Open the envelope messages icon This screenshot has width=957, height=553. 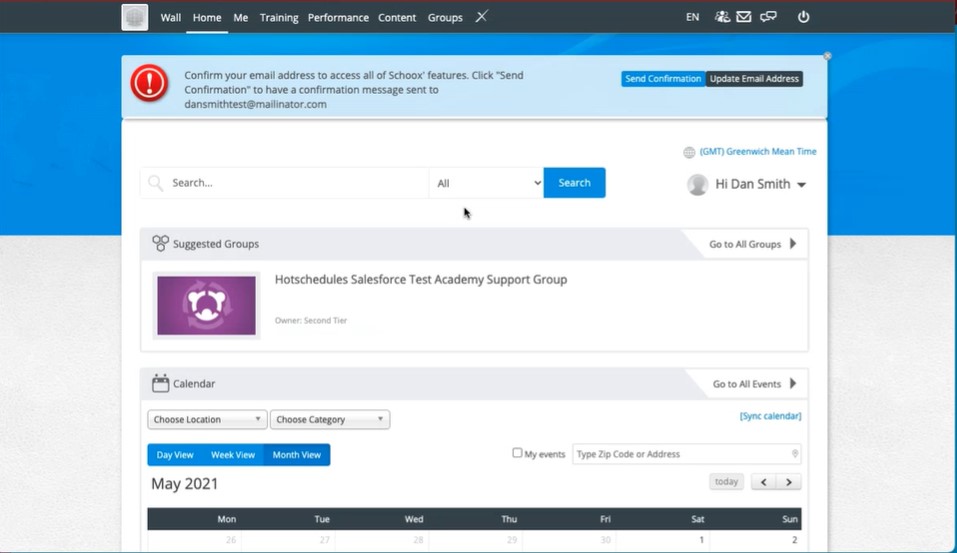(744, 17)
